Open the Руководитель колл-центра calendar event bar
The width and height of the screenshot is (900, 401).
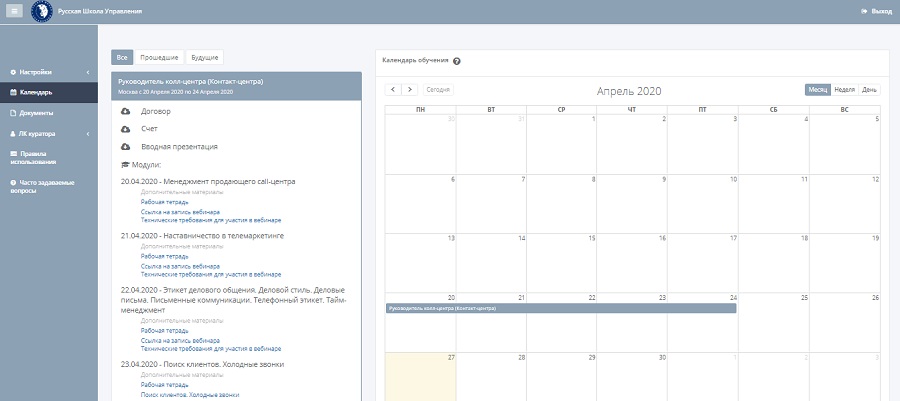click(560, 308)
